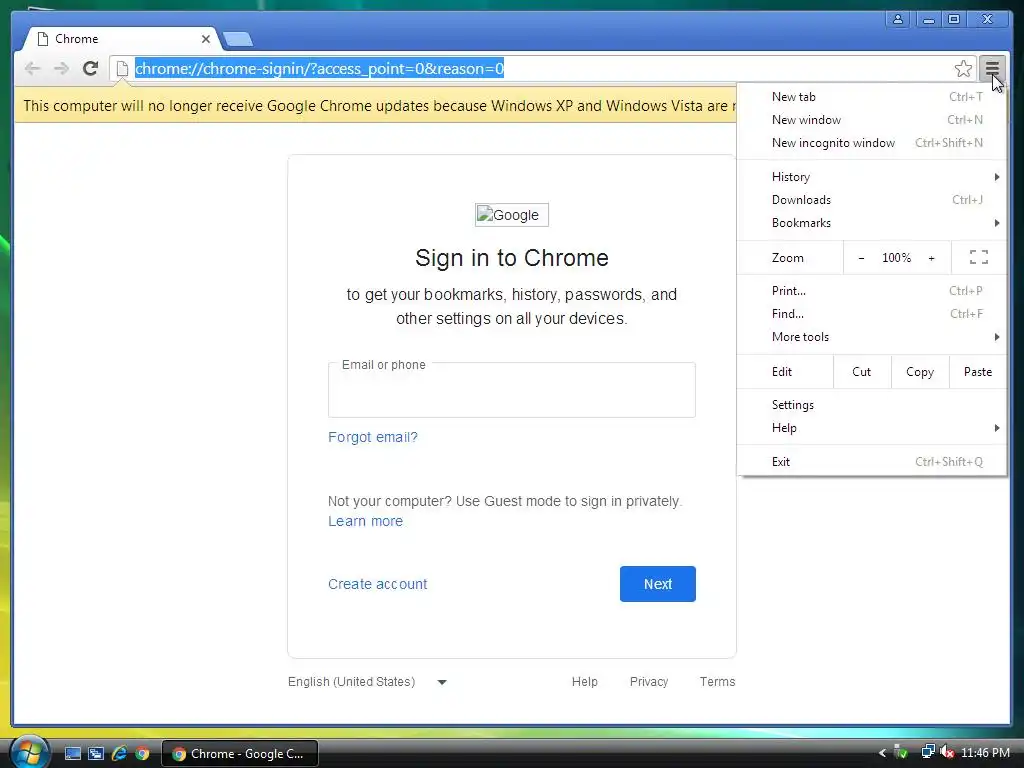Click Copy in the Edit row
Viewport: 1024px width, 768px height.
pos(920,372)
